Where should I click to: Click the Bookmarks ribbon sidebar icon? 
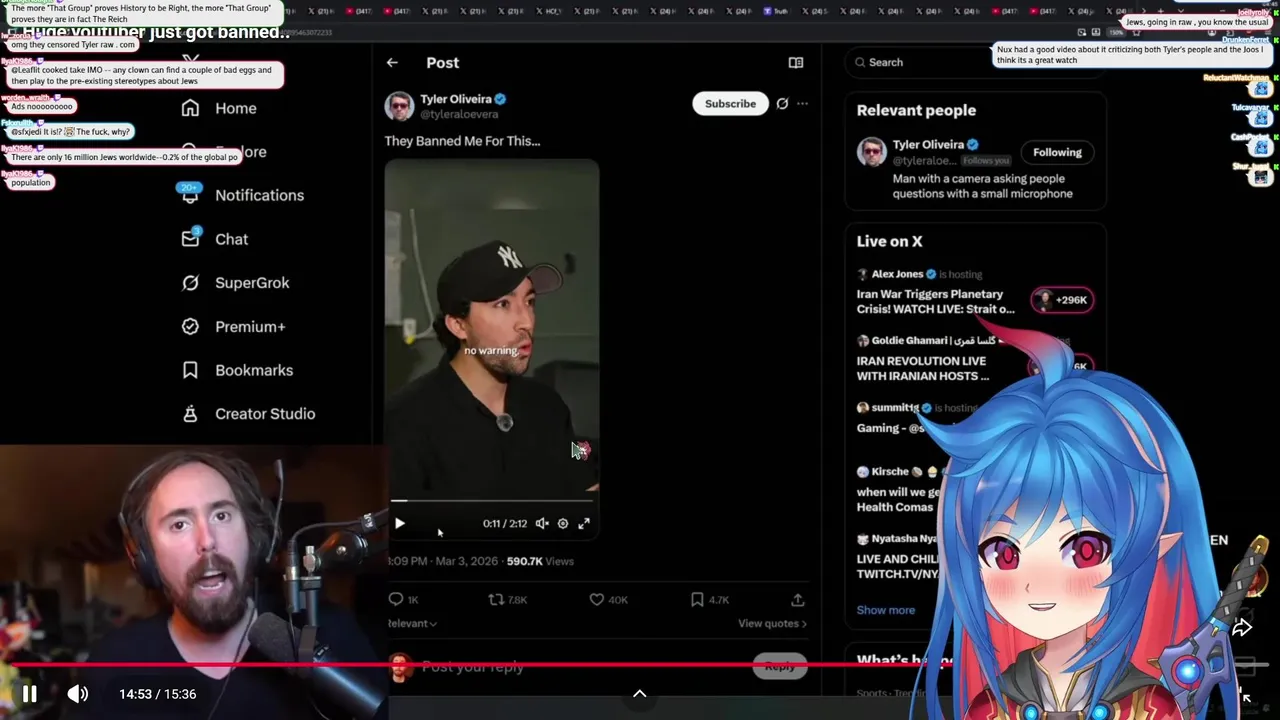tap(190, 370)
